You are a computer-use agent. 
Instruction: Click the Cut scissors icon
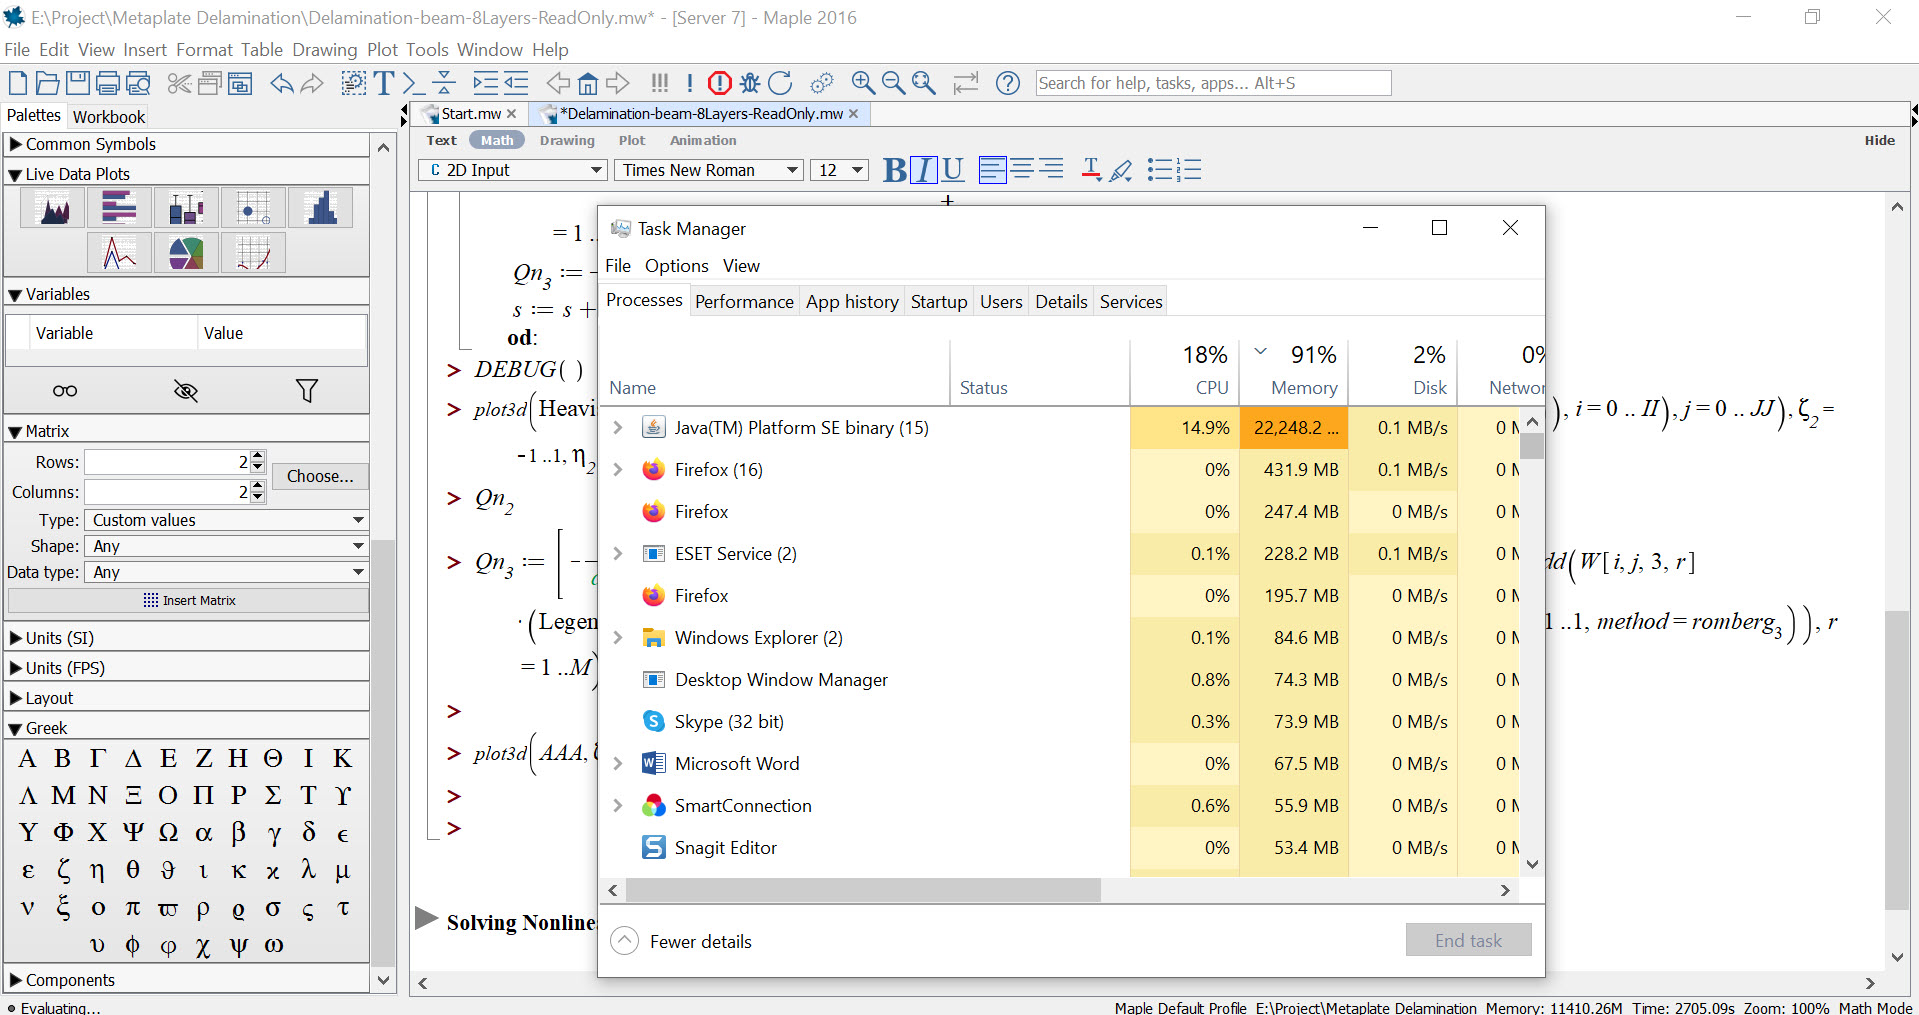click(x=179, y=83)
